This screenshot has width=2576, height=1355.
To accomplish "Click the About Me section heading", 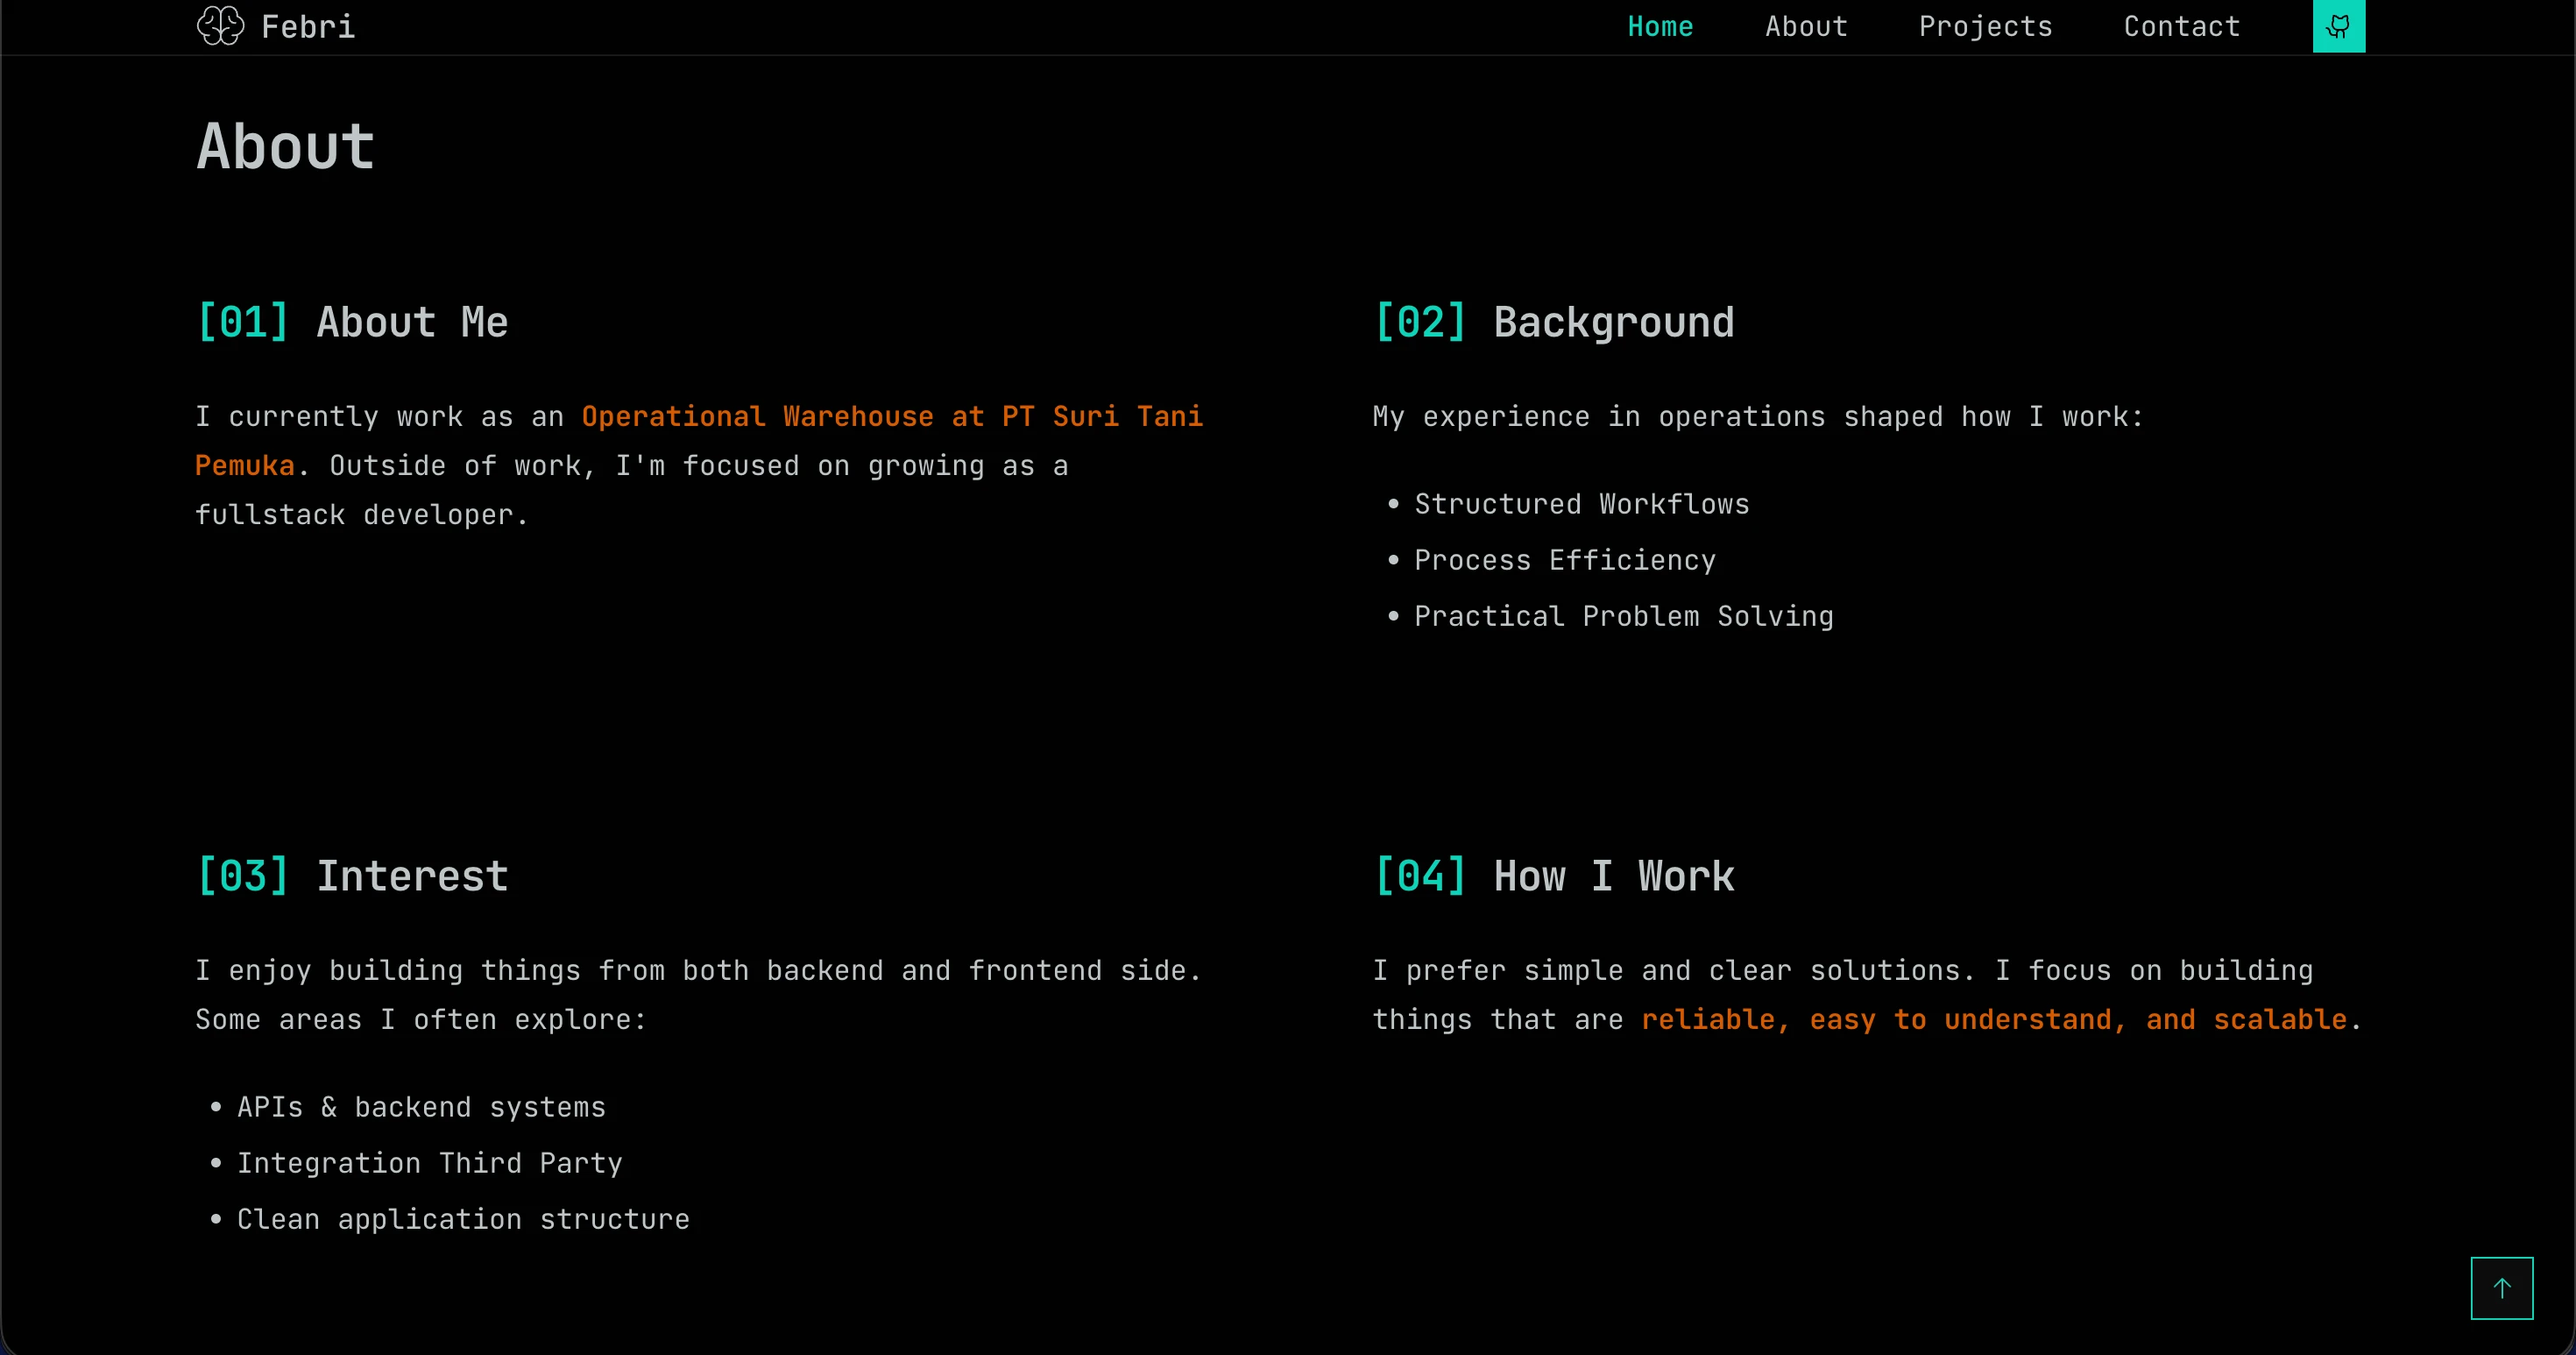I will [412, 322].
